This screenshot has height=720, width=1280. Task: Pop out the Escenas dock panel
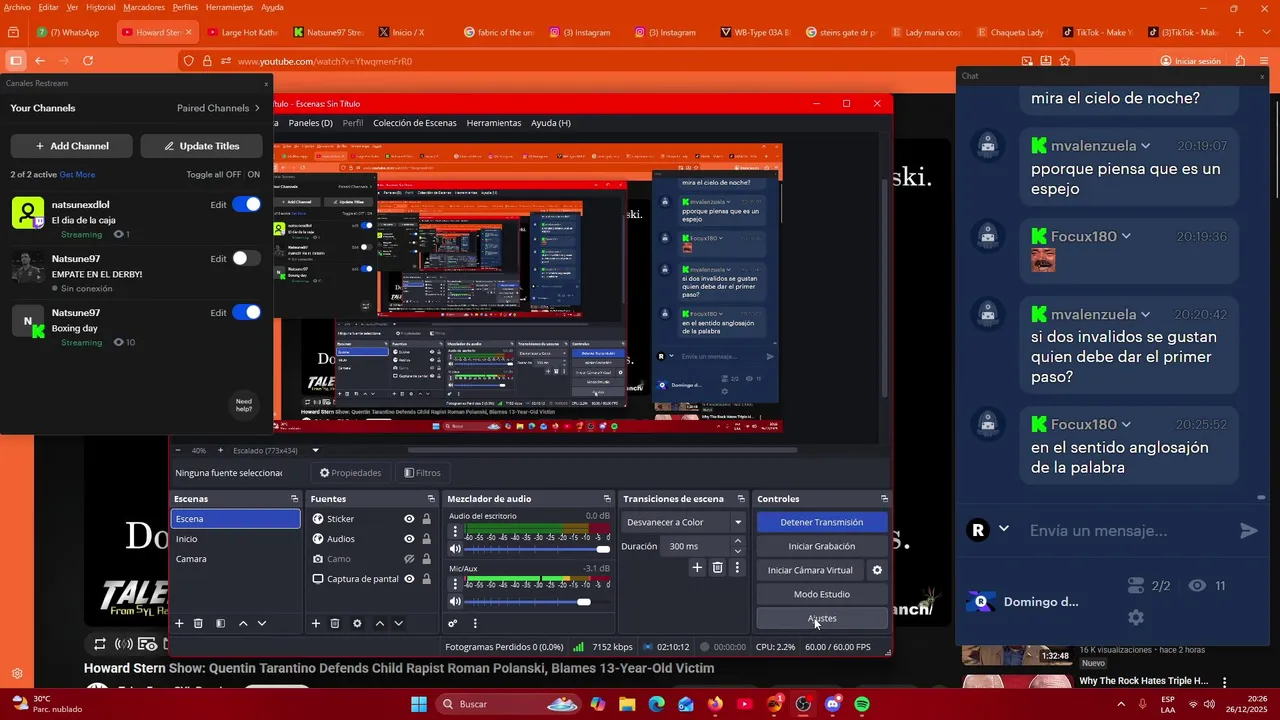[294, 499]
